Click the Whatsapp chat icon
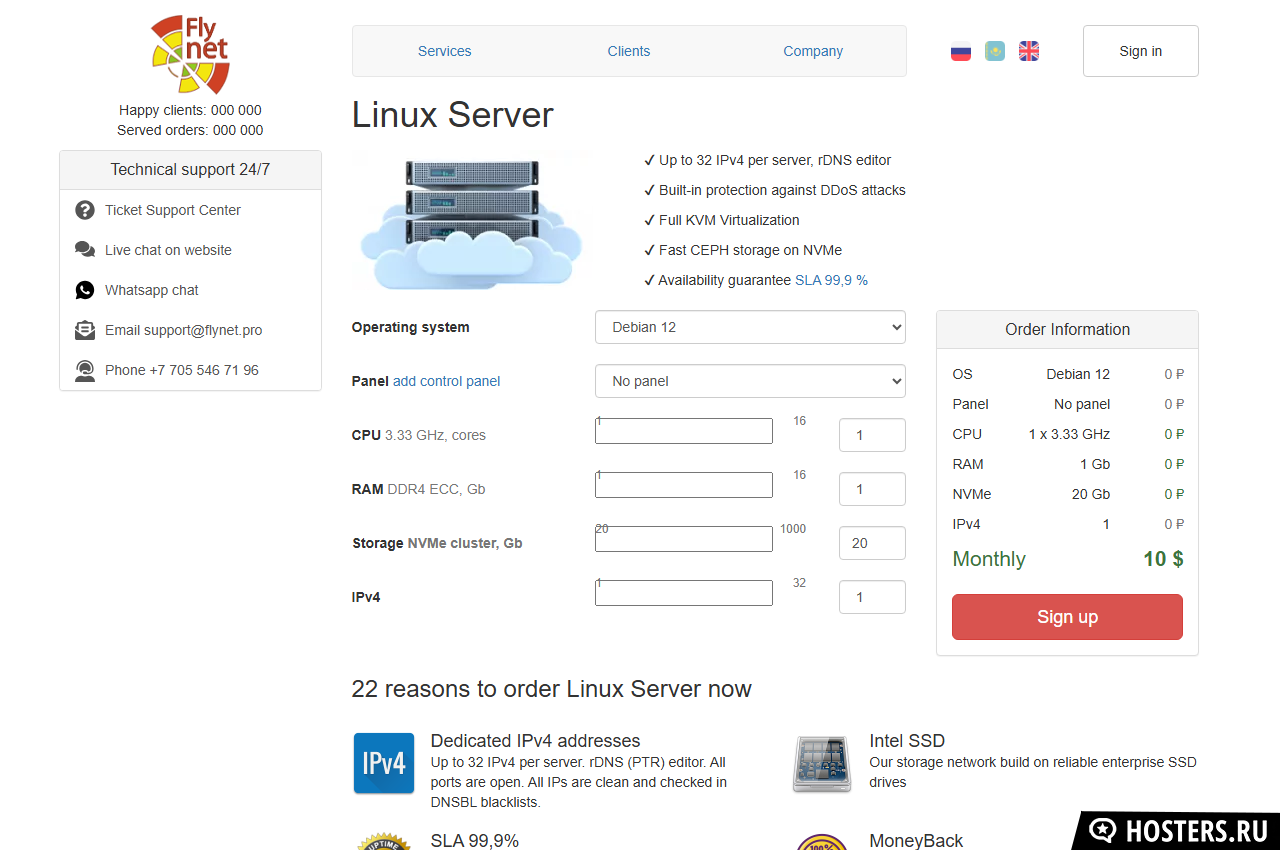Screen dimensions: 1280x850 [85, 290]
